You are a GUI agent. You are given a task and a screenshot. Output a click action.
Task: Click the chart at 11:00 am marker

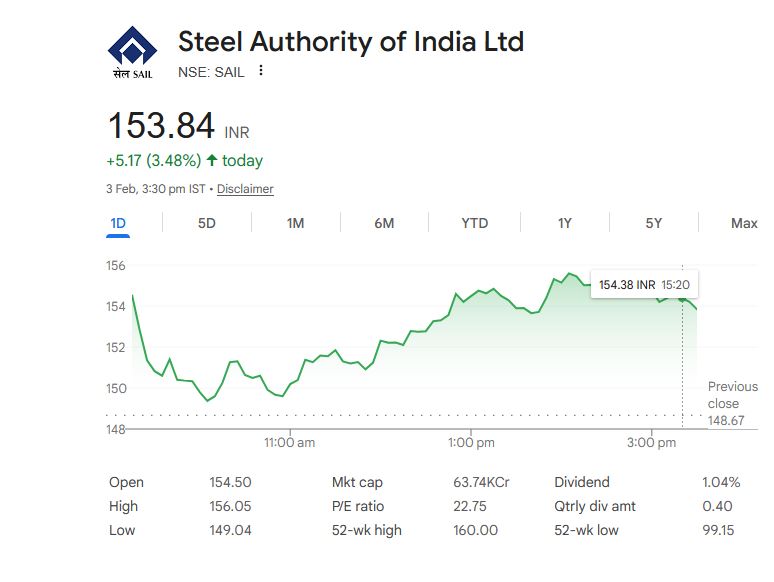[290, 441]
